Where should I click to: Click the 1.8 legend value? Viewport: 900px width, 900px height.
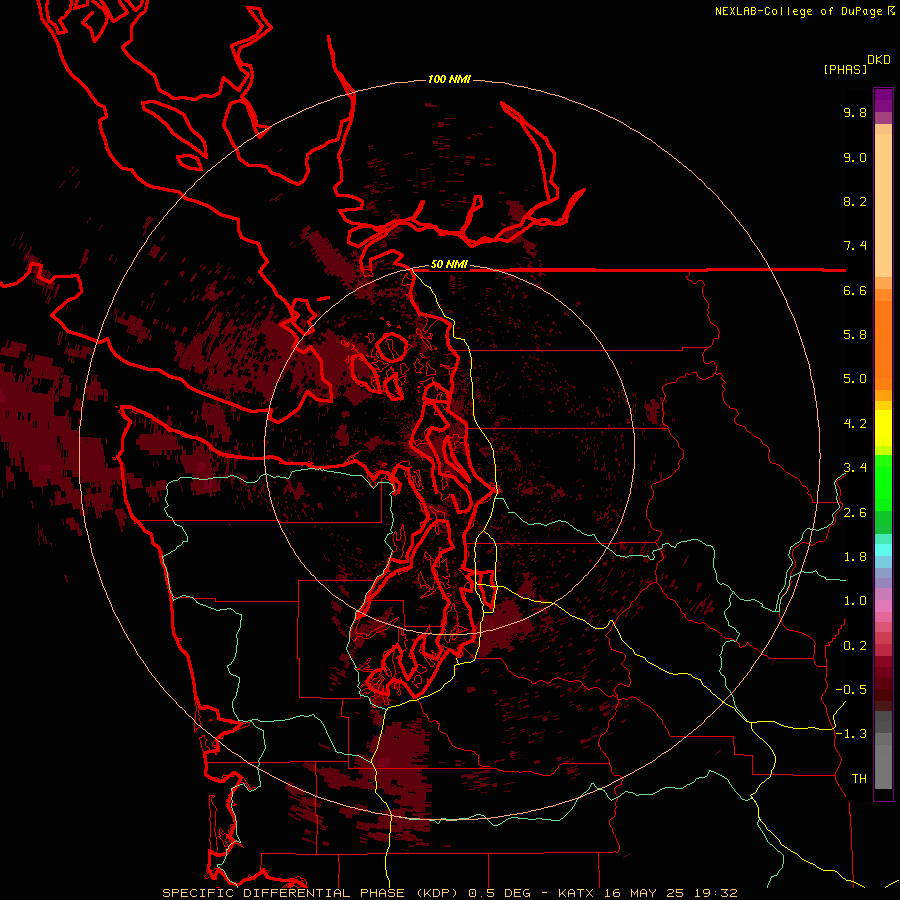pyautogui.click(x=855, y=557)
